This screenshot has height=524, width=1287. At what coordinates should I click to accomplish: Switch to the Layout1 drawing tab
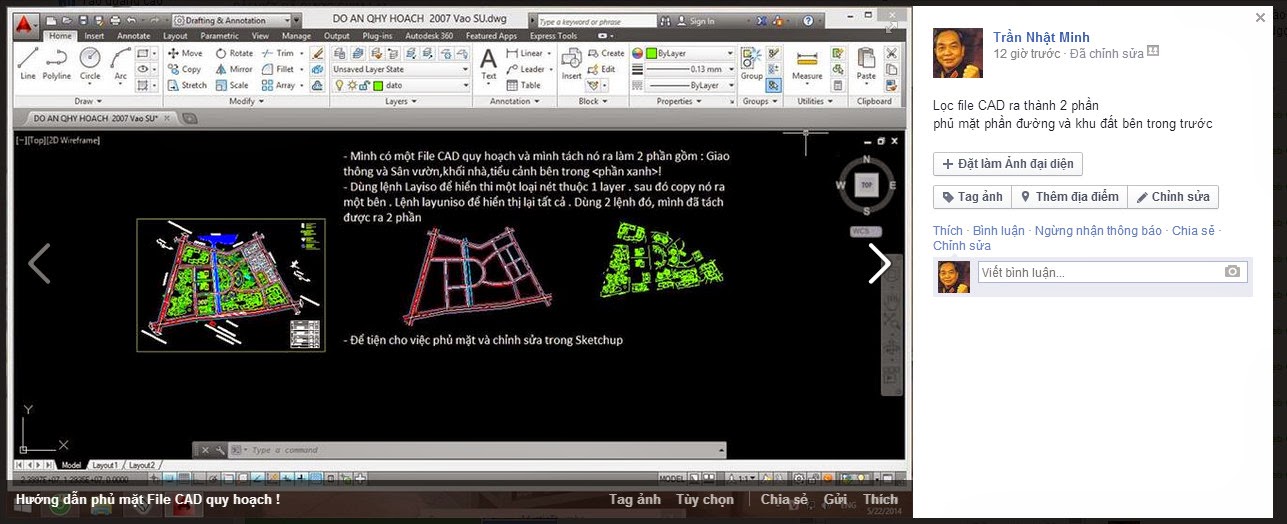[105, 465]
